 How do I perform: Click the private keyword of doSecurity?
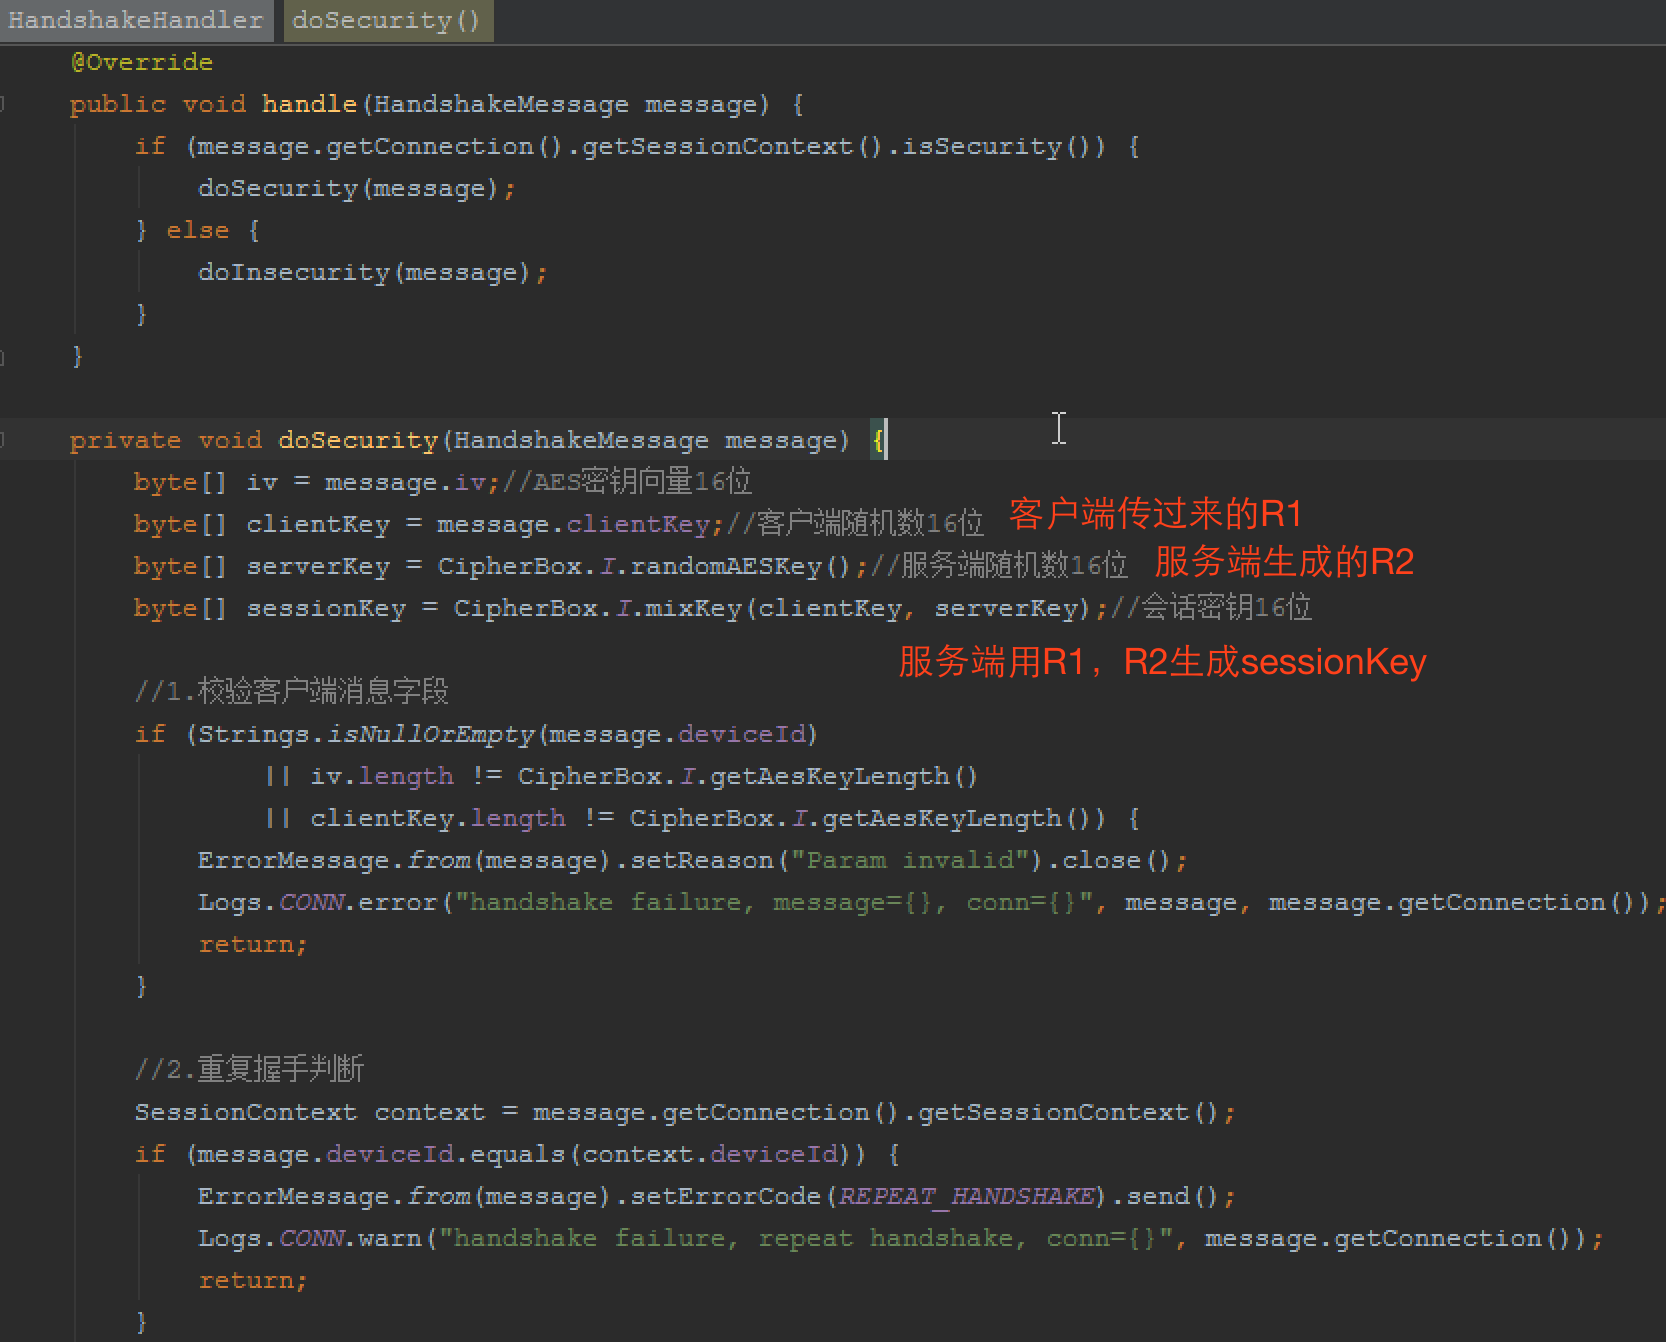126,440
